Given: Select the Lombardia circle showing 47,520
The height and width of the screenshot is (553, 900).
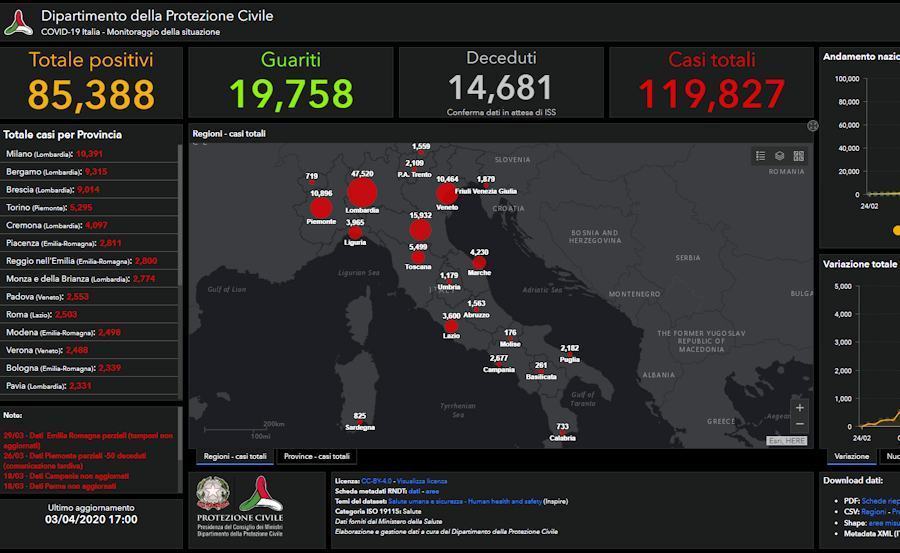Looking at the screenshot, I should (362, 193).
